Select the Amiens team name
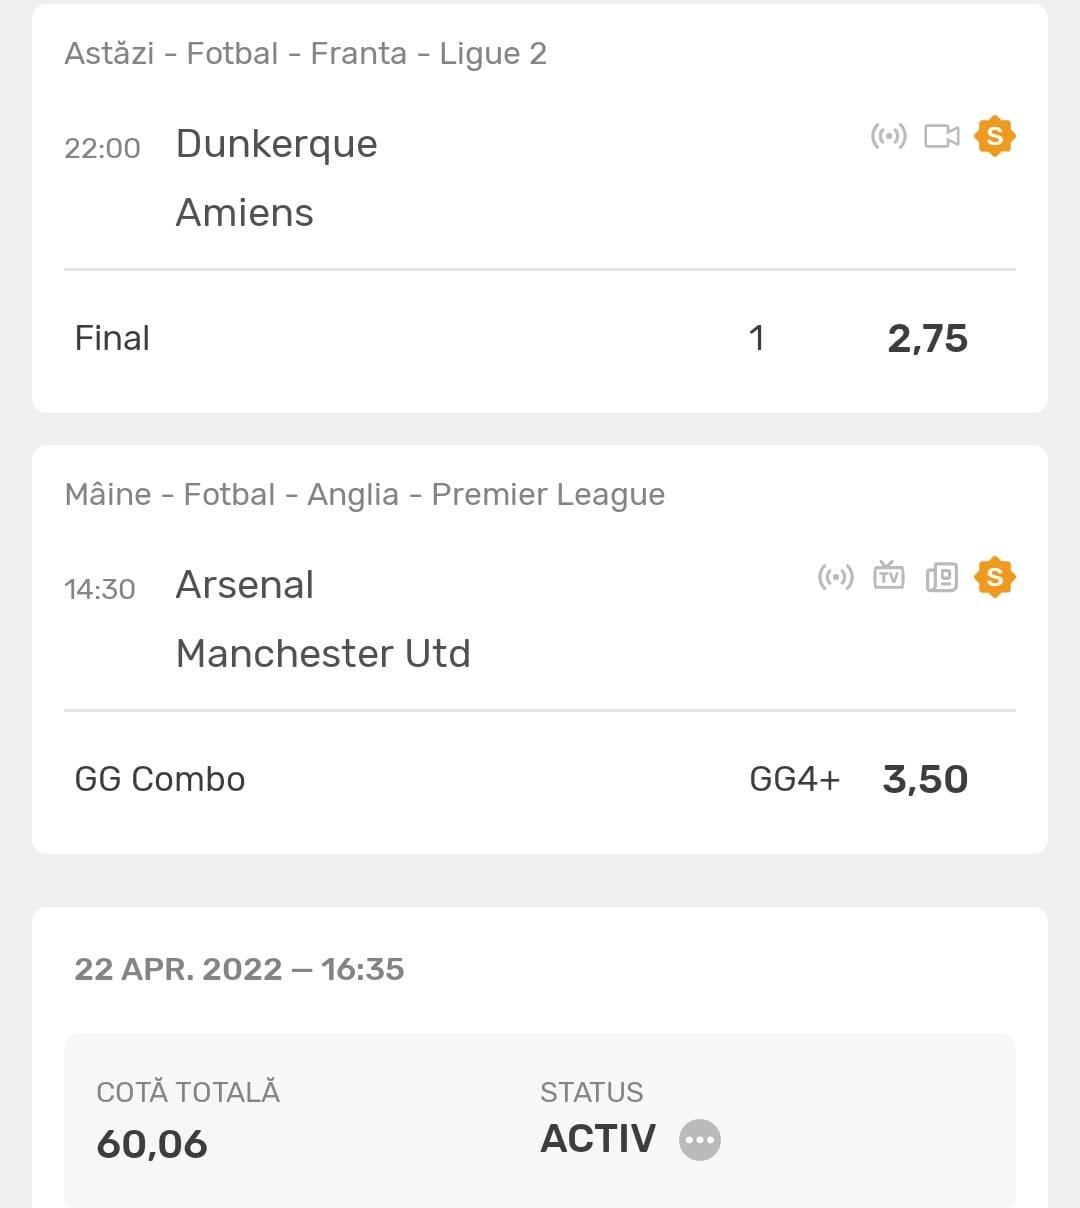 244,213
